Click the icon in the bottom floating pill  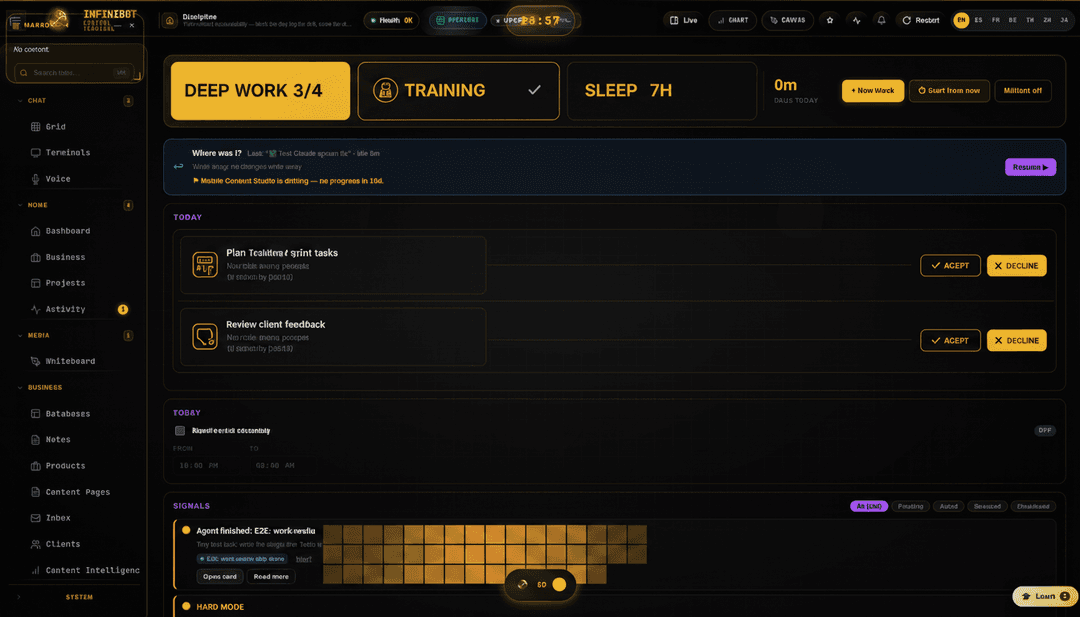522,585
